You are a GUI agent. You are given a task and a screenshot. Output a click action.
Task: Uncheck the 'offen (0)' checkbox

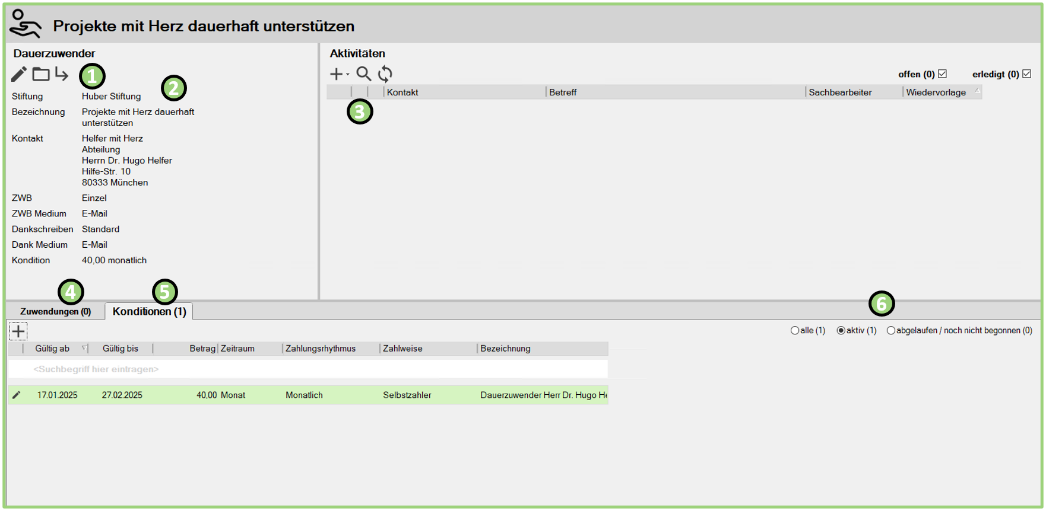942,74
